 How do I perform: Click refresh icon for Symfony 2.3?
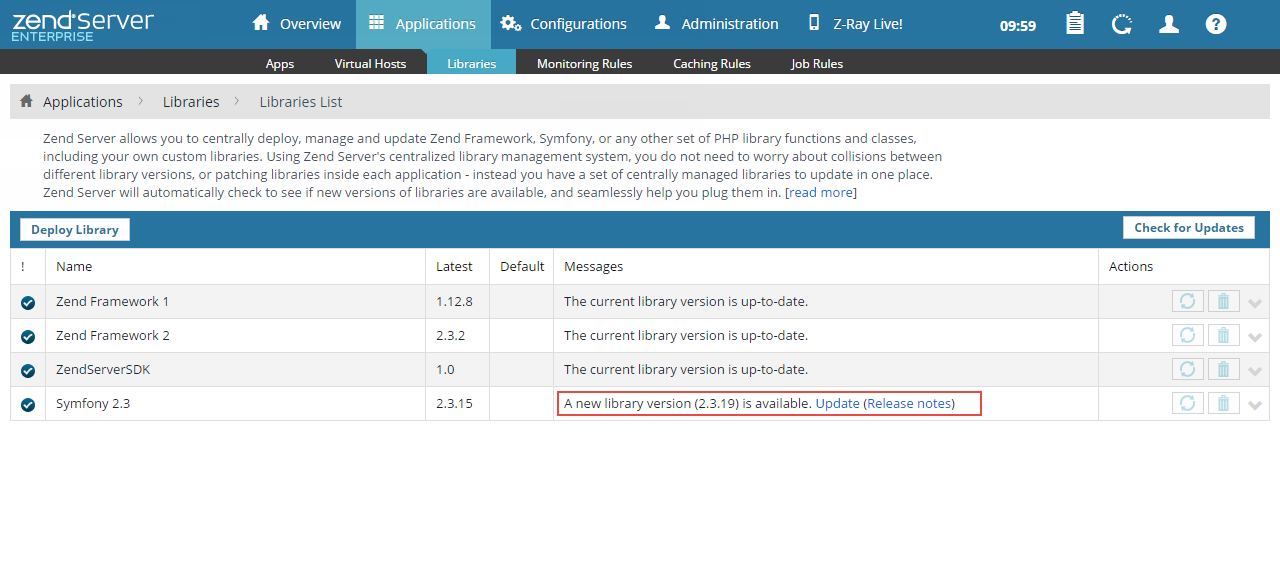(x=1187, y=403)
